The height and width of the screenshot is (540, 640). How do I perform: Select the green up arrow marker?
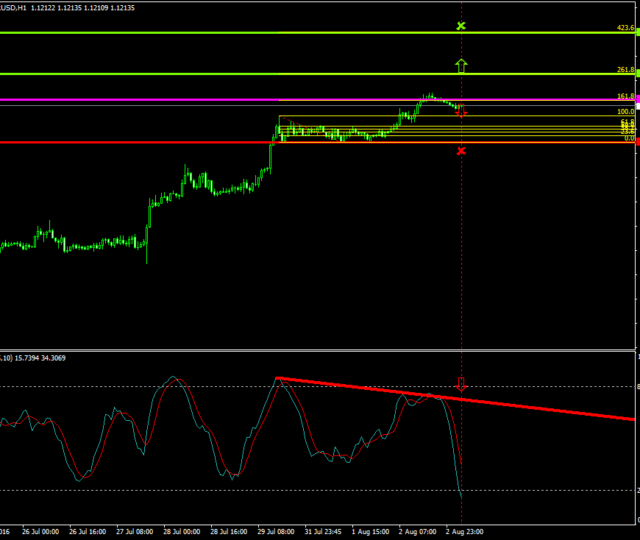tap(461, 66)
